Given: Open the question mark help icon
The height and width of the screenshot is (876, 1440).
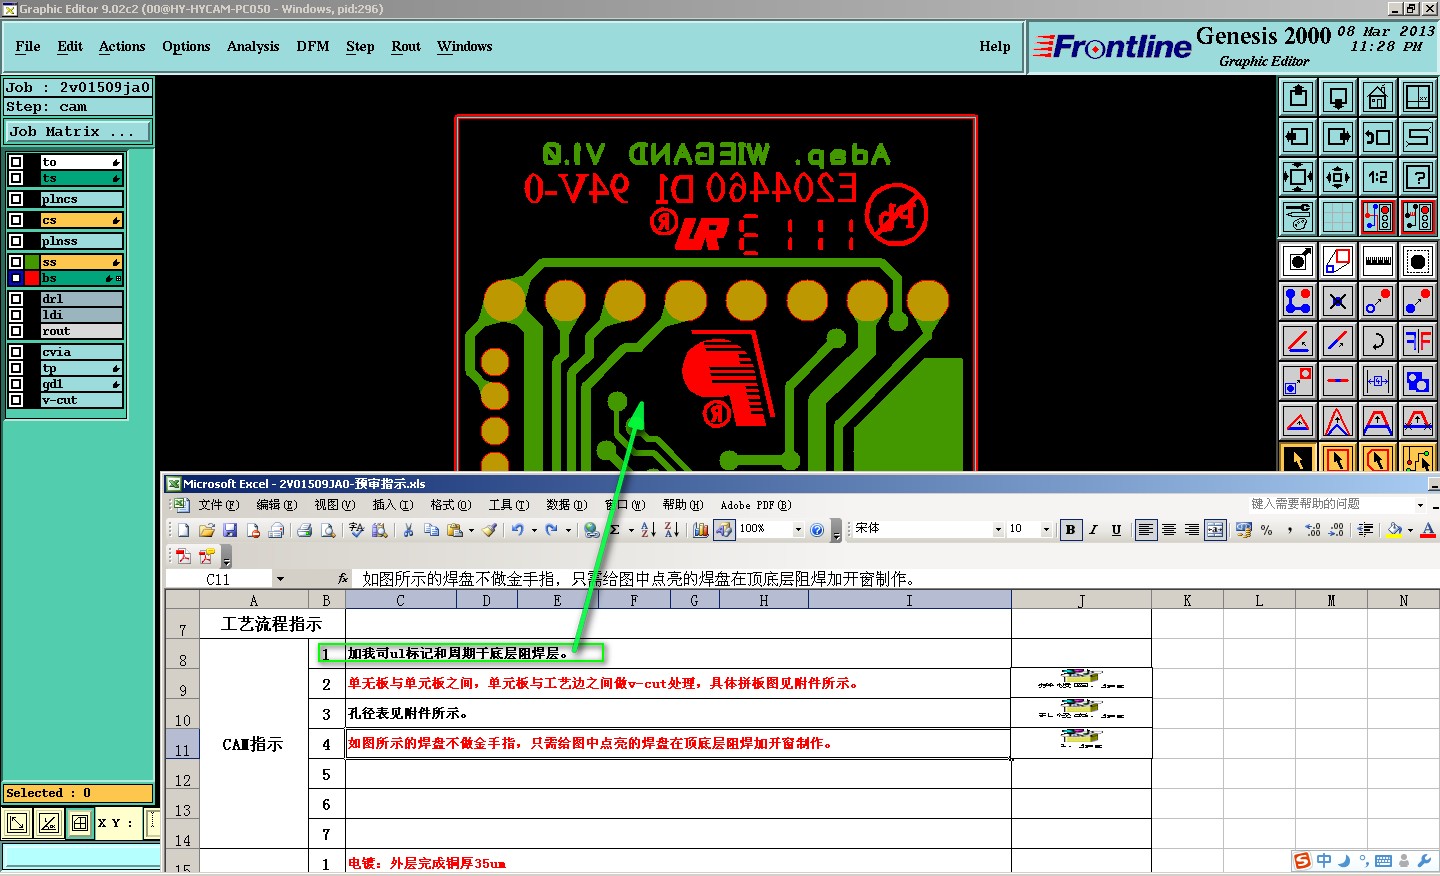Looking at the screenshot, I should 1418,177.
